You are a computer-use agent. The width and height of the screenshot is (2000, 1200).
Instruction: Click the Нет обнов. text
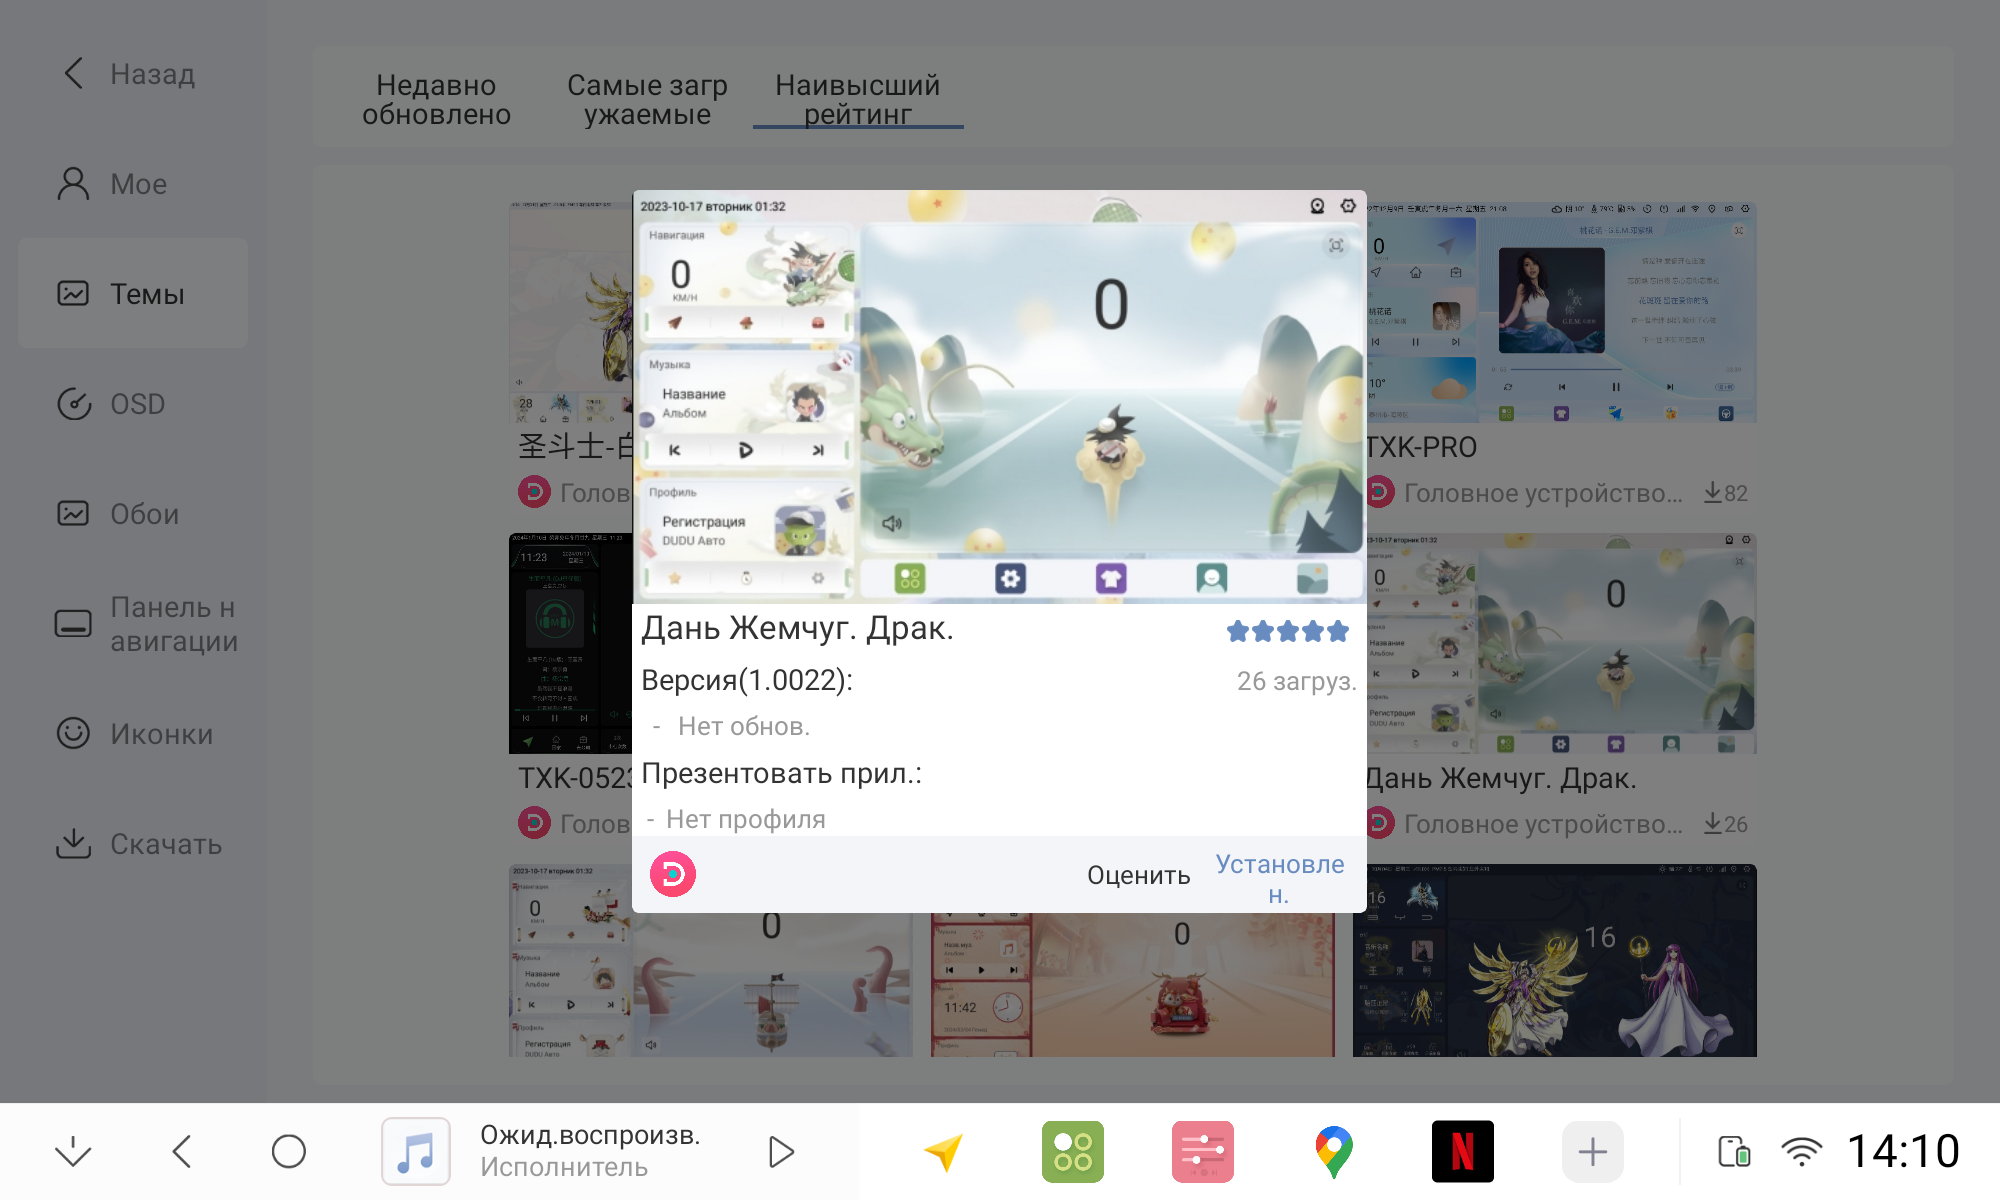(744, 726)
